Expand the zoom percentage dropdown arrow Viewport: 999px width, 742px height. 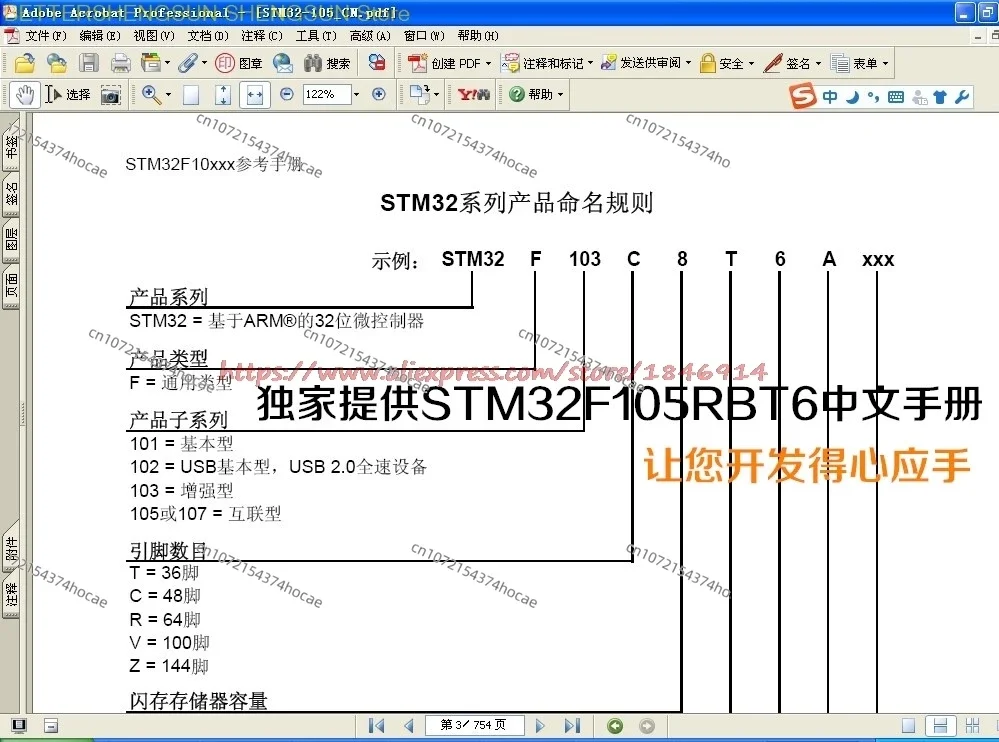point(356,95)
